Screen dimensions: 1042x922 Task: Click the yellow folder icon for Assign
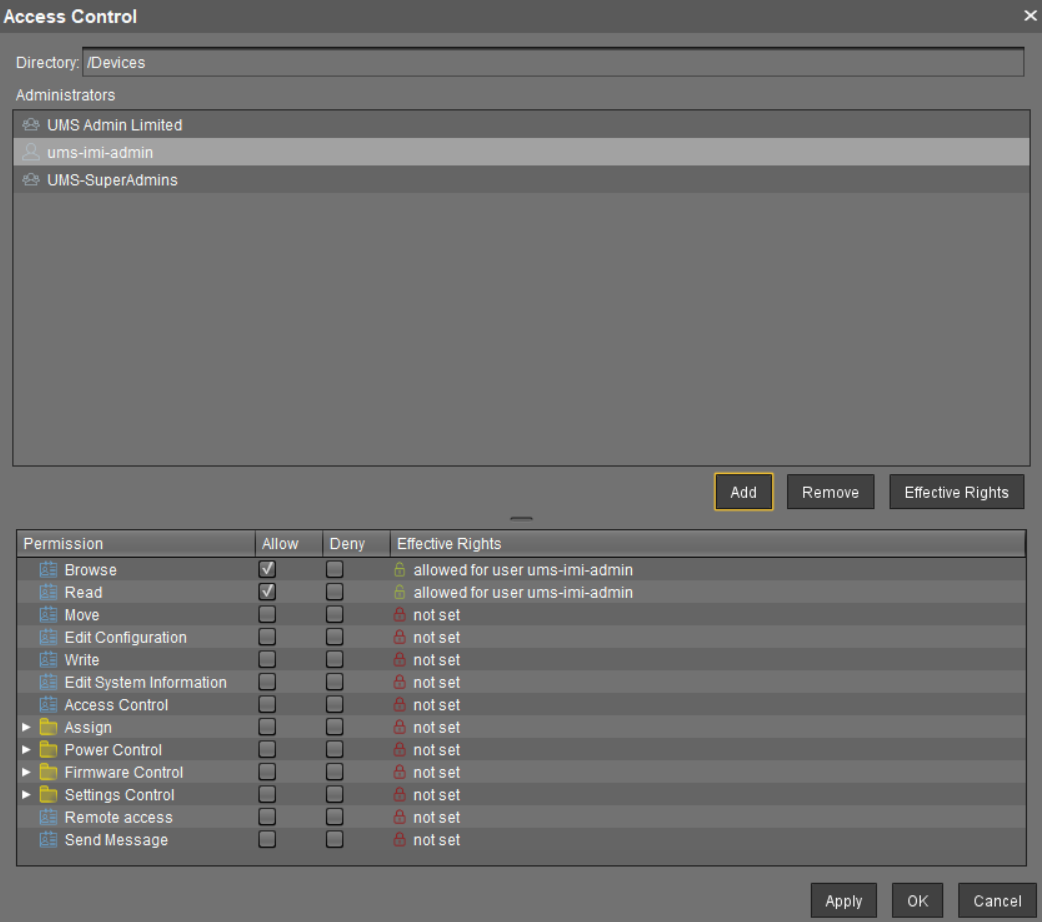pyautogui.click(x=48, y=727)
